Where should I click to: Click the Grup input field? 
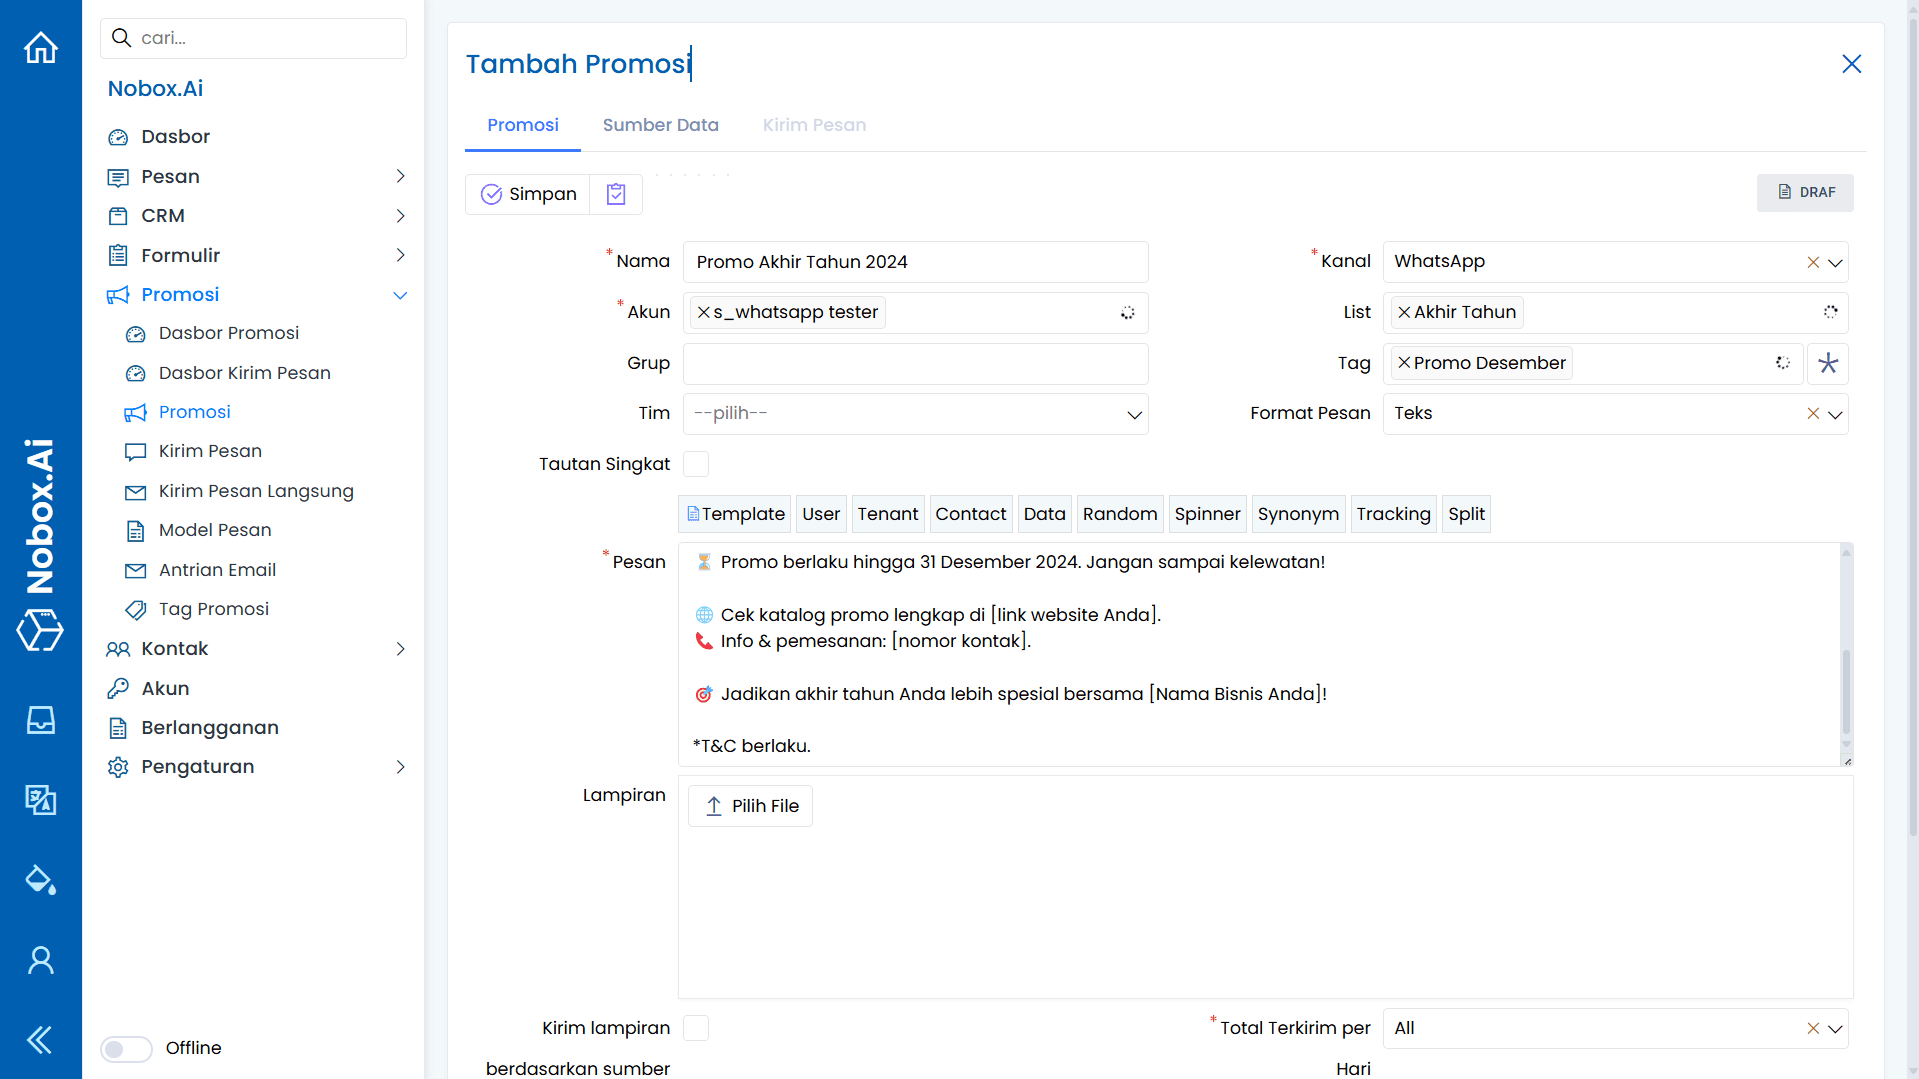point(915,364)
